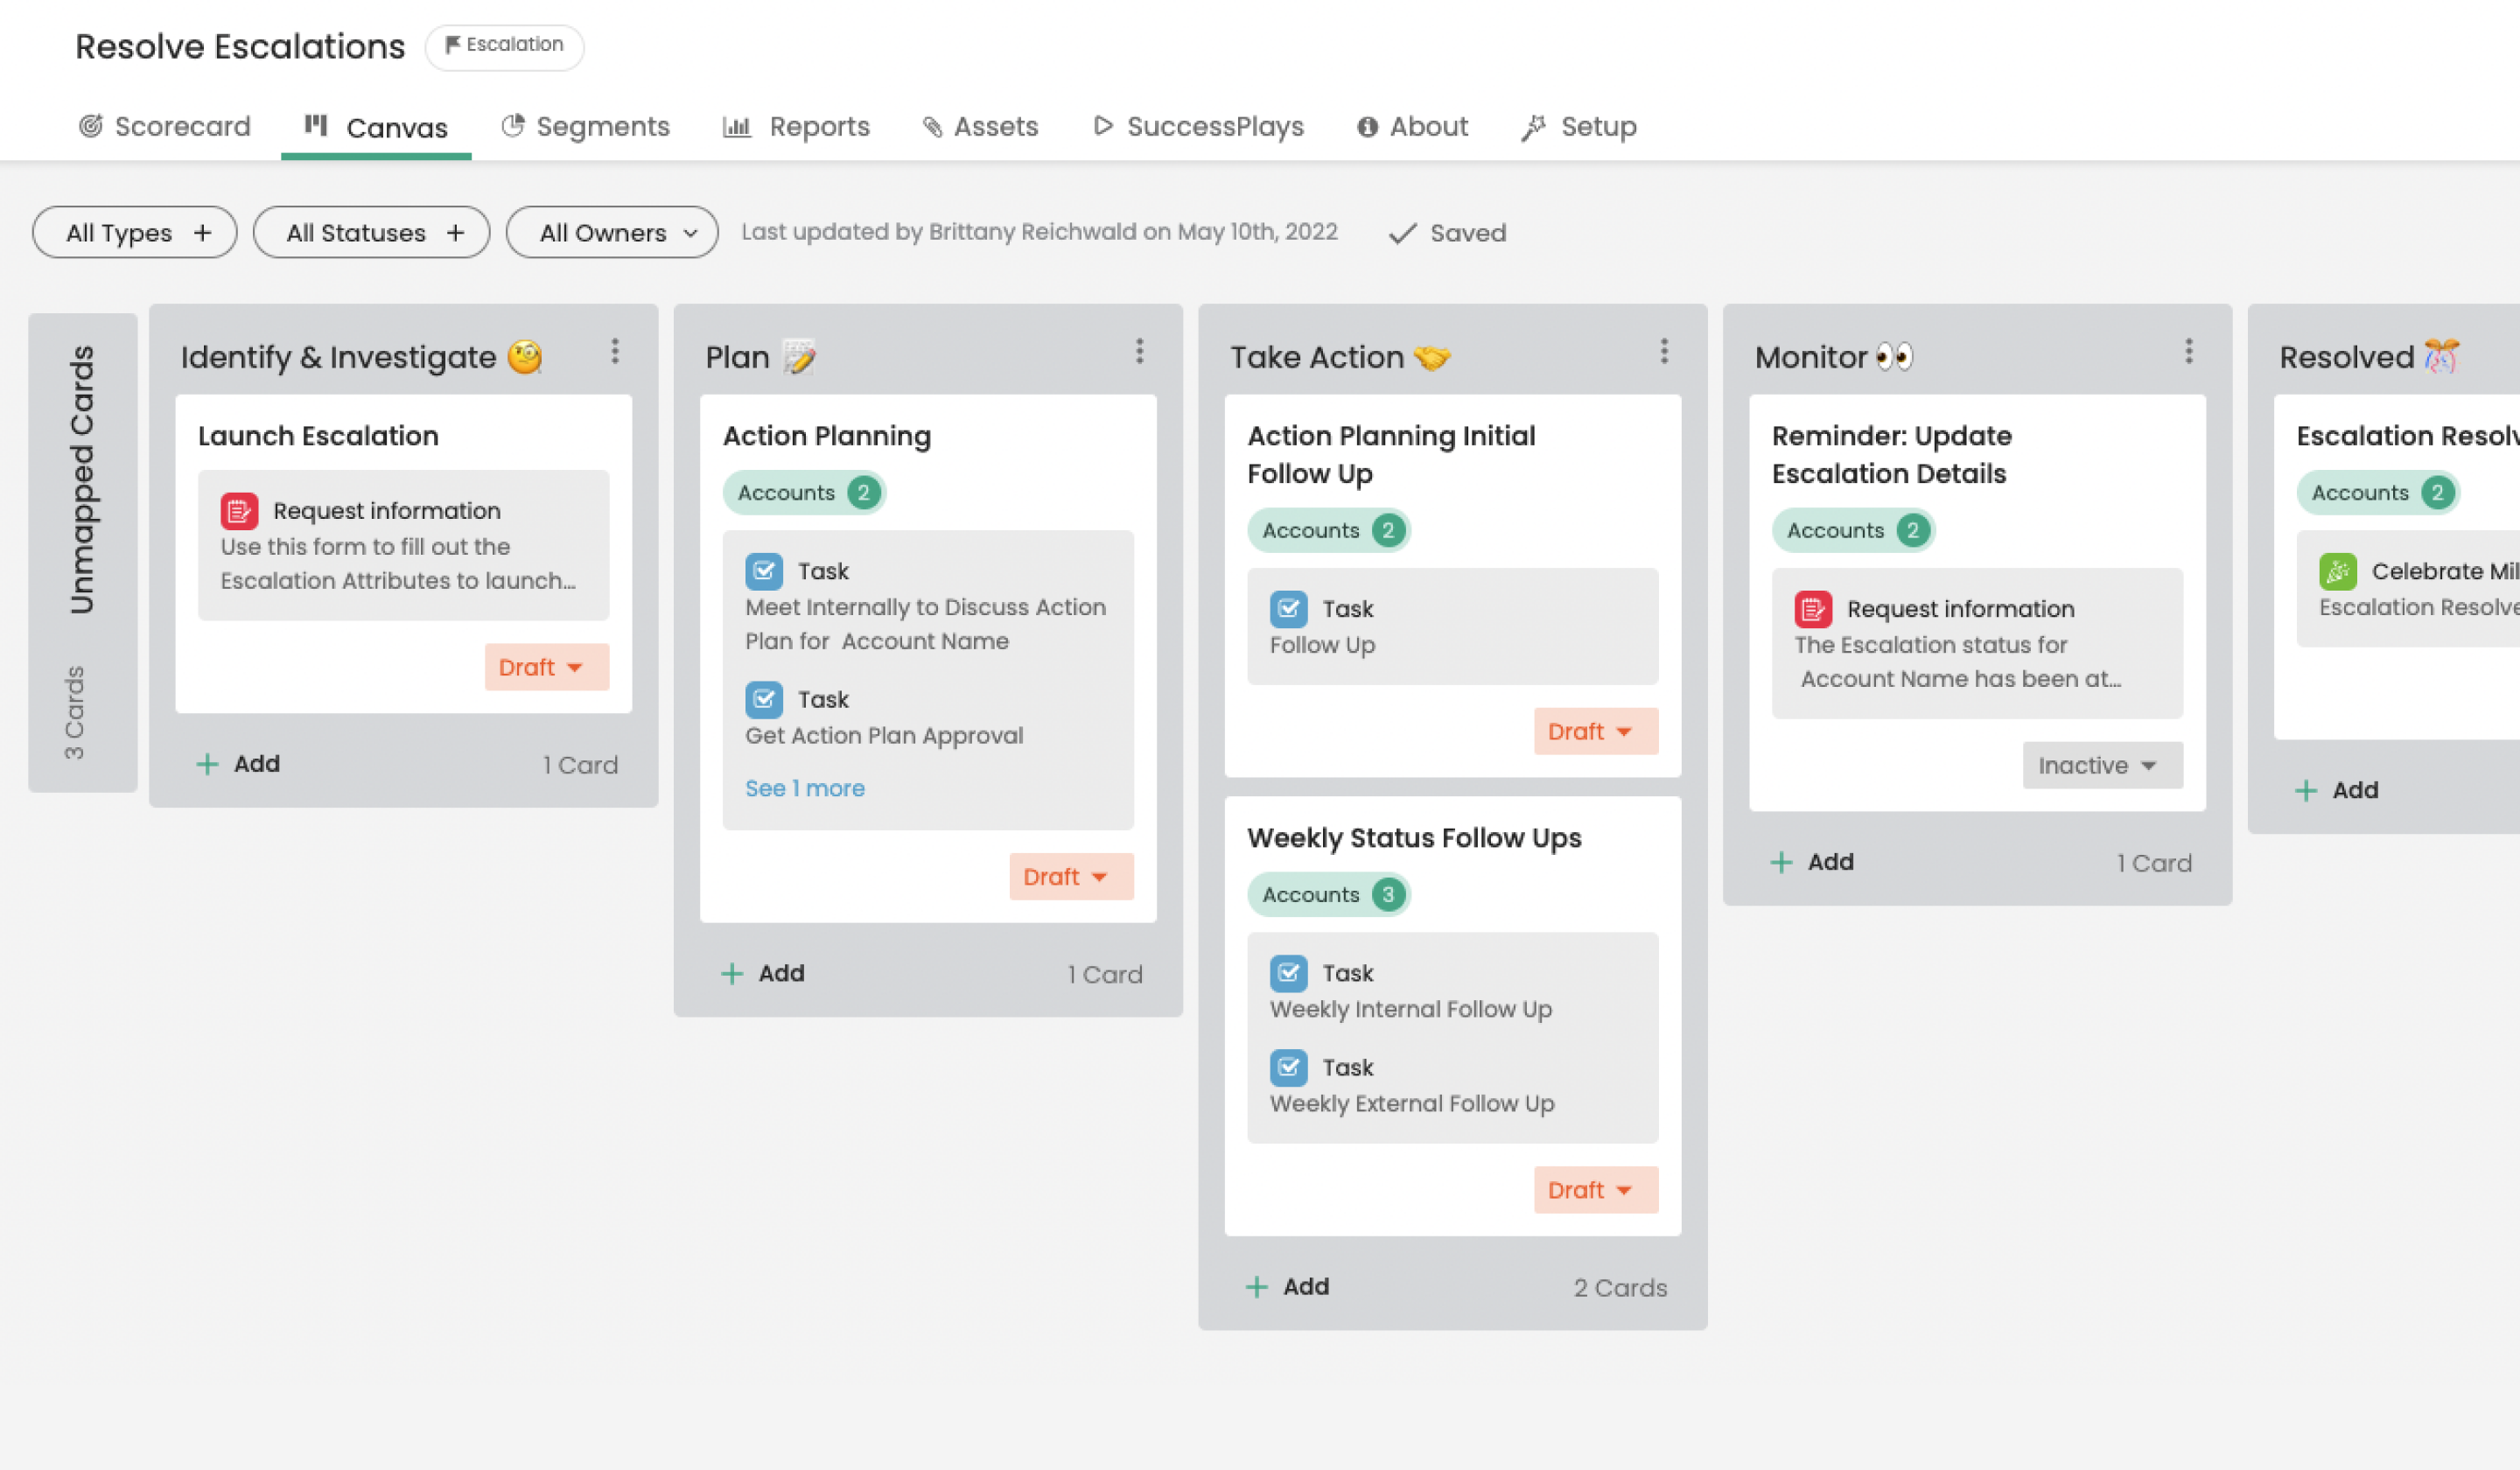Open Monitor column three-dot menu

[x=2189, y=351]
